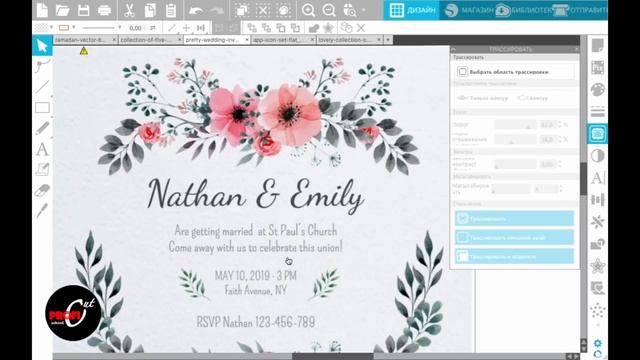Close the ramadan-vector tab
The image size is (640, 360).
coord(114,40)
